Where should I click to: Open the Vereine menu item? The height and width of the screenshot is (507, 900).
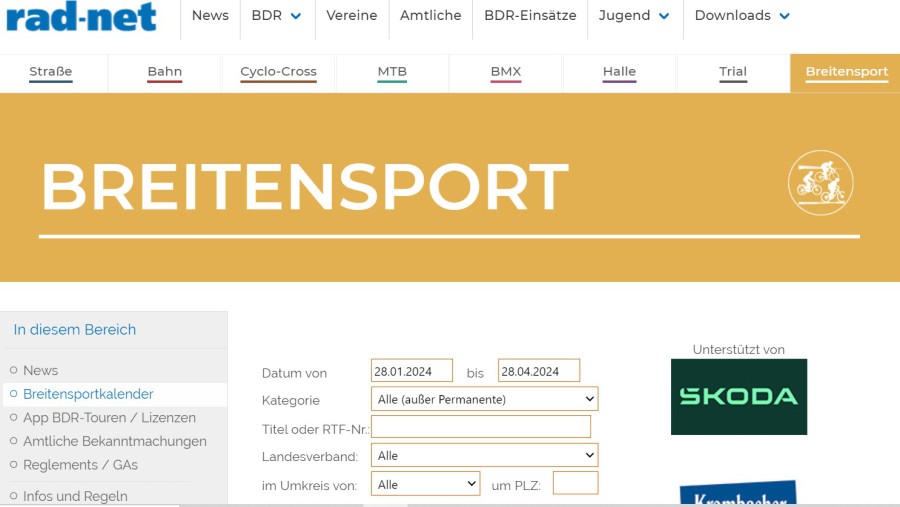tap(352, 16)
